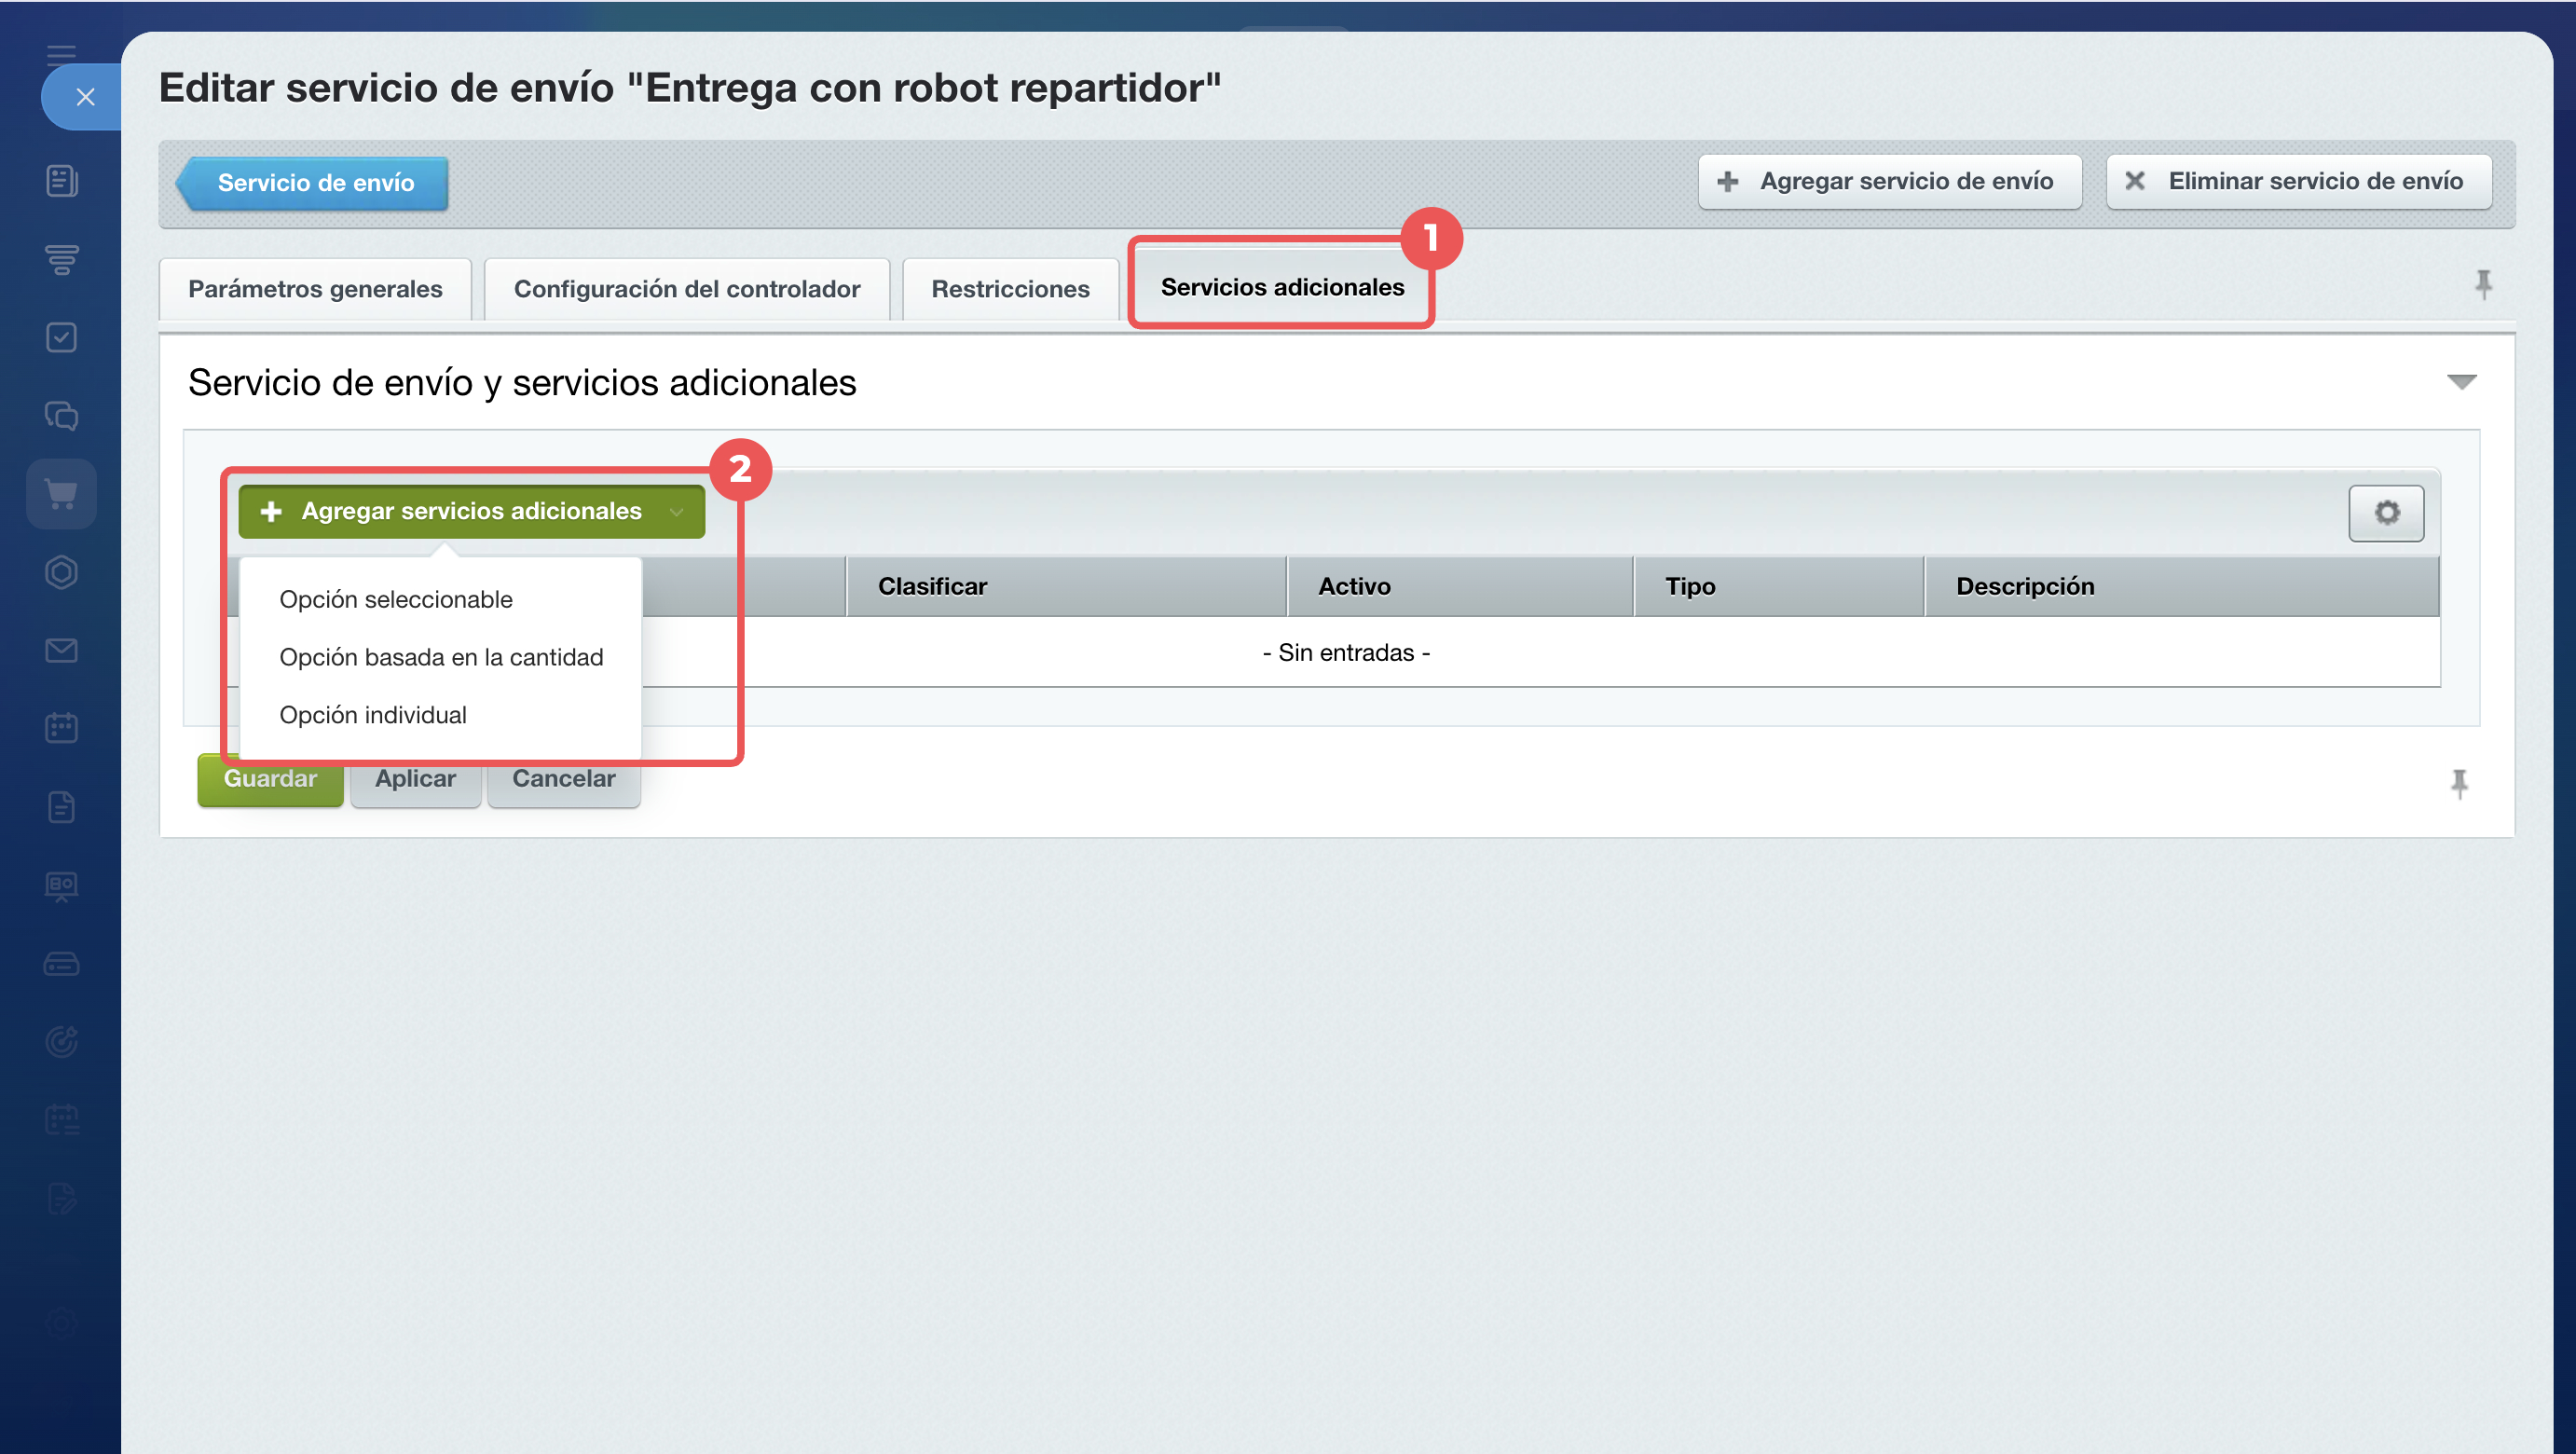Sort by the 'Descripción' column header
The height and width of the screenshot is (1454, 2576).
(2182, 586)
